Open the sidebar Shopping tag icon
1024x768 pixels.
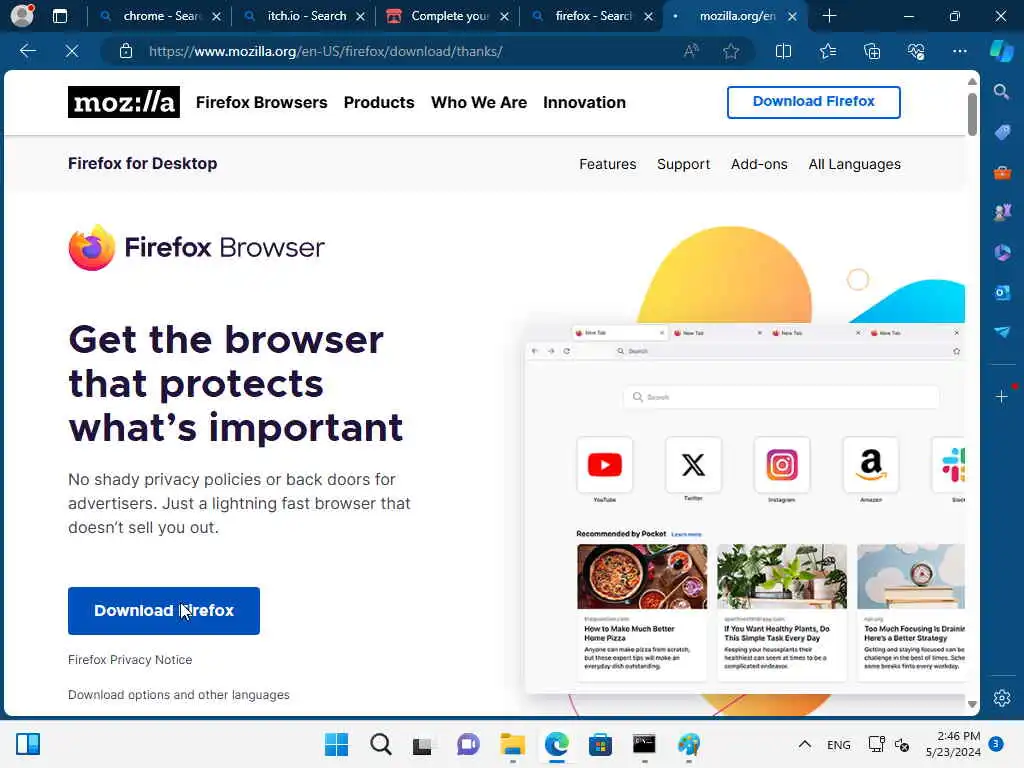1002,133
